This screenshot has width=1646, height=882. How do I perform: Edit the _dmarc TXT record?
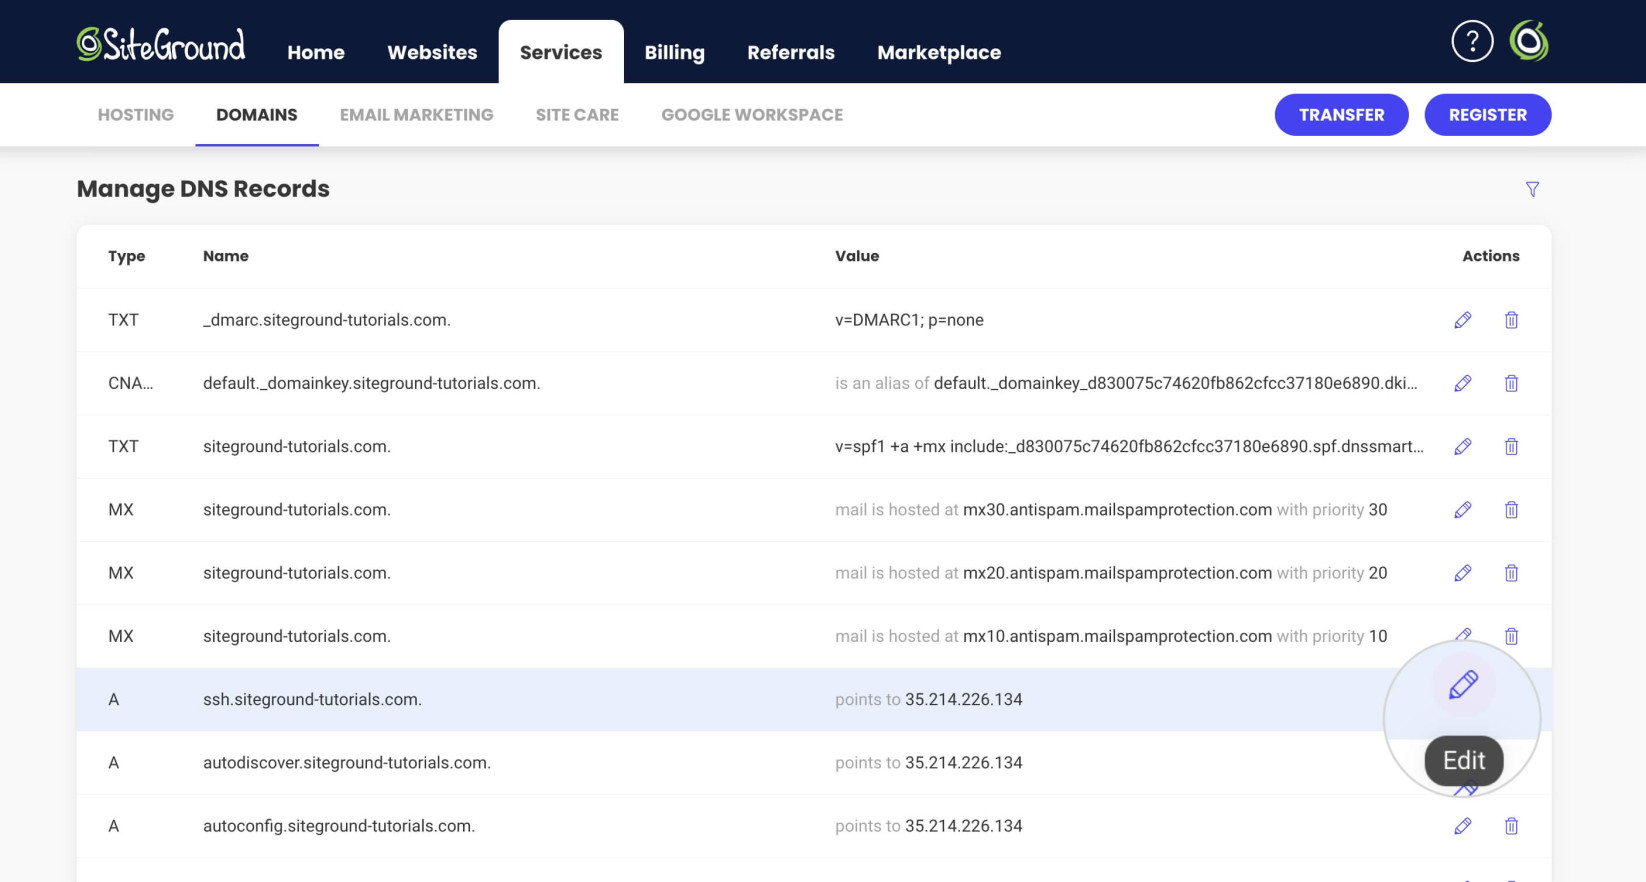point(1463,320)
